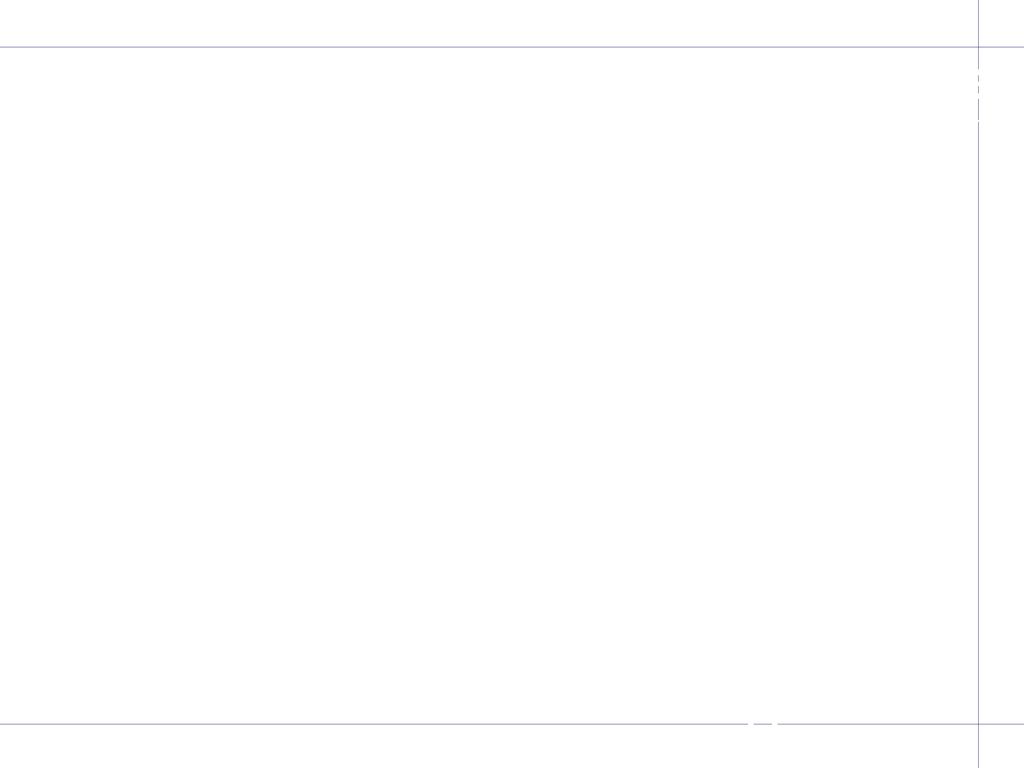Click the right end of the top horizontal line
The height and width of the screenshot is (768, 1024).
1021,47
